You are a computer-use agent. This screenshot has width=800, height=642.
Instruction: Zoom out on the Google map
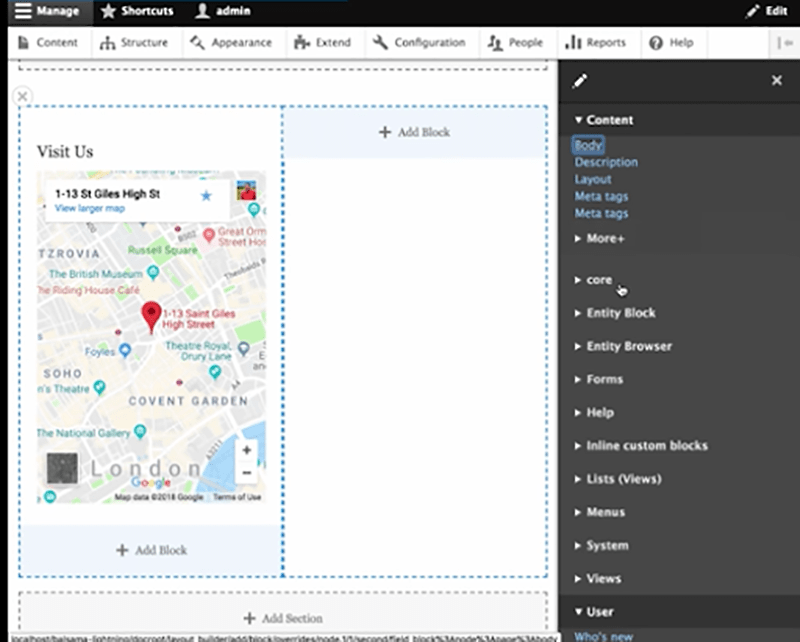(247, 473)
